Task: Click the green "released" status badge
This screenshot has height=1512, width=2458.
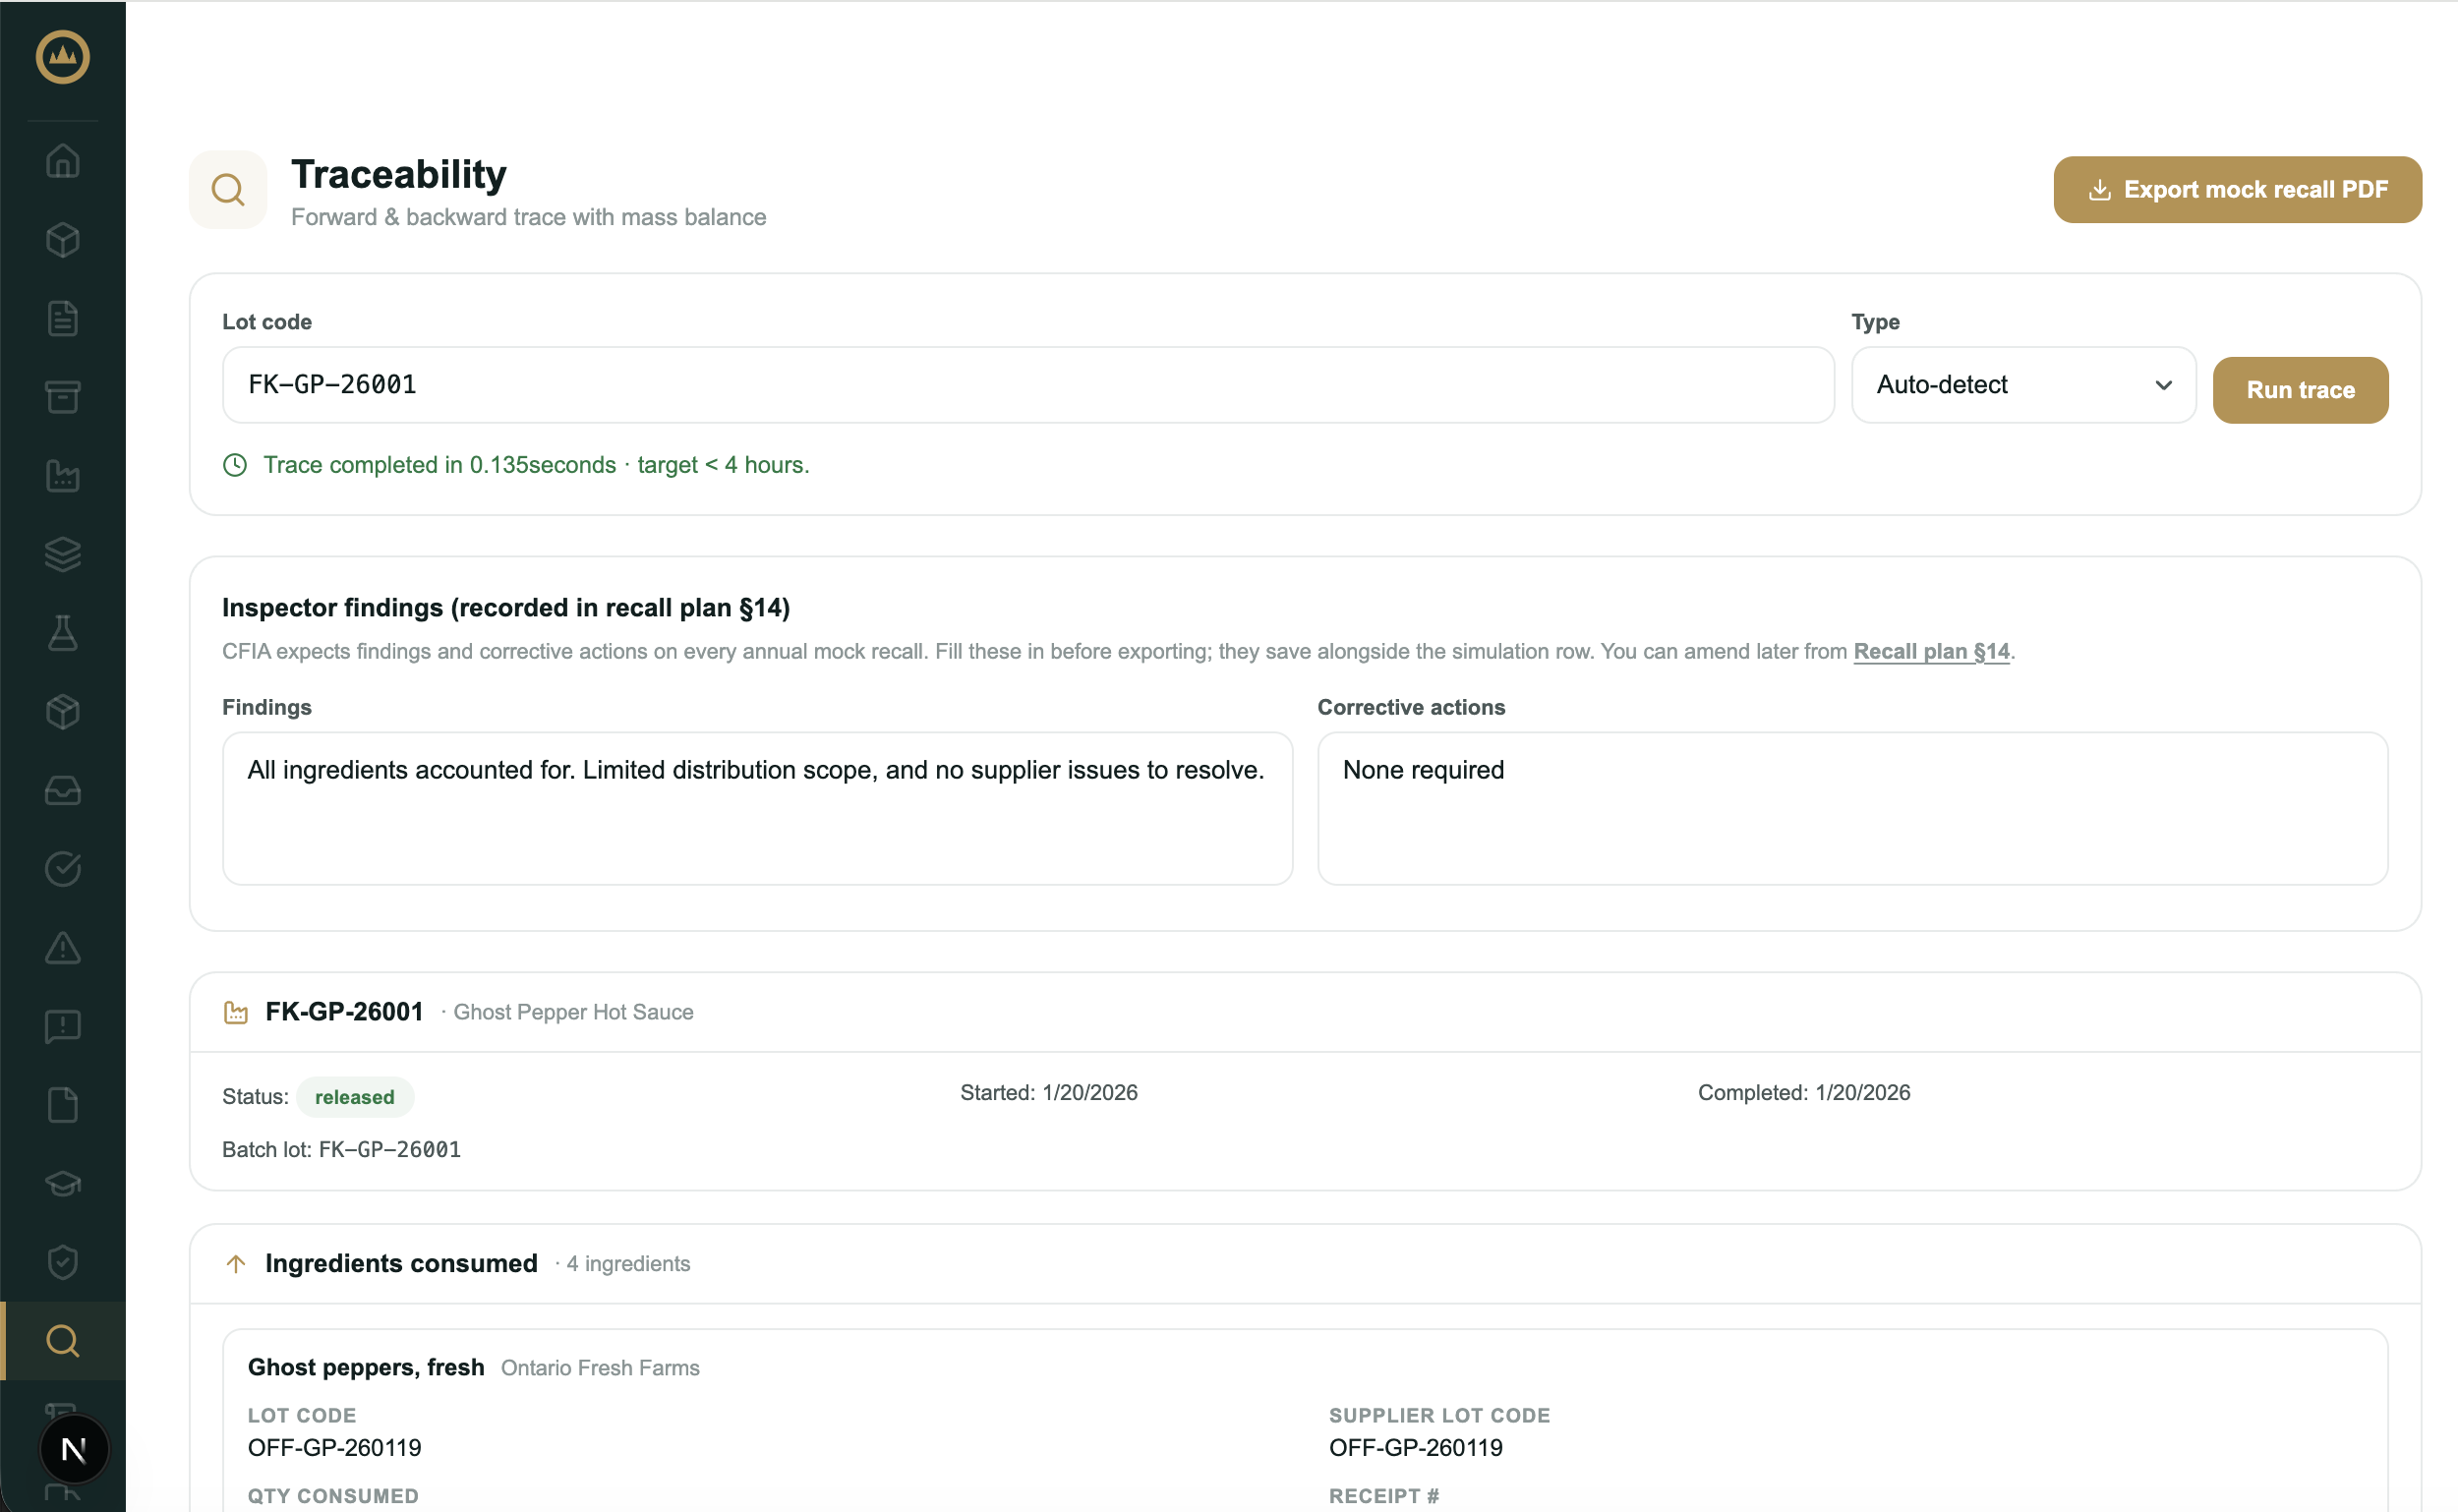Action: (x=355, y=1097)
